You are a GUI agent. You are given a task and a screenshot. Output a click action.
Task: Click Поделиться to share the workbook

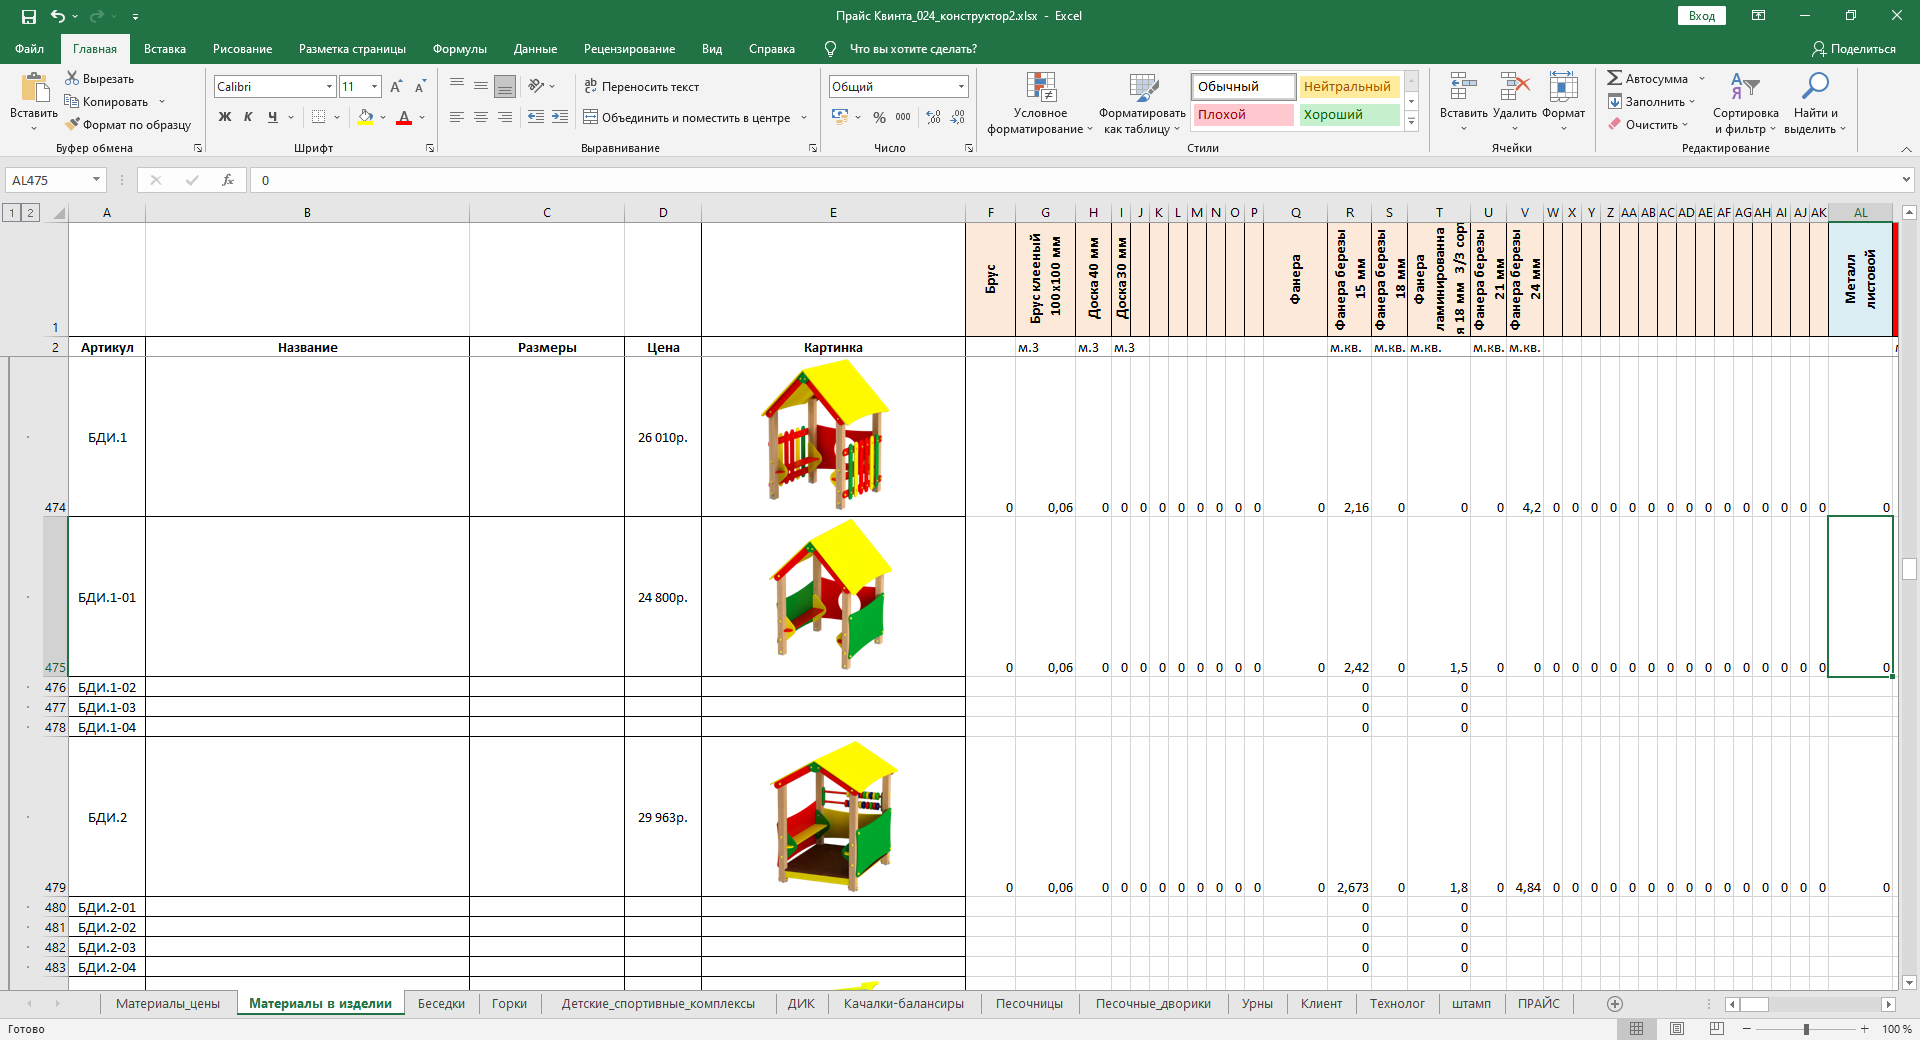1854,49
